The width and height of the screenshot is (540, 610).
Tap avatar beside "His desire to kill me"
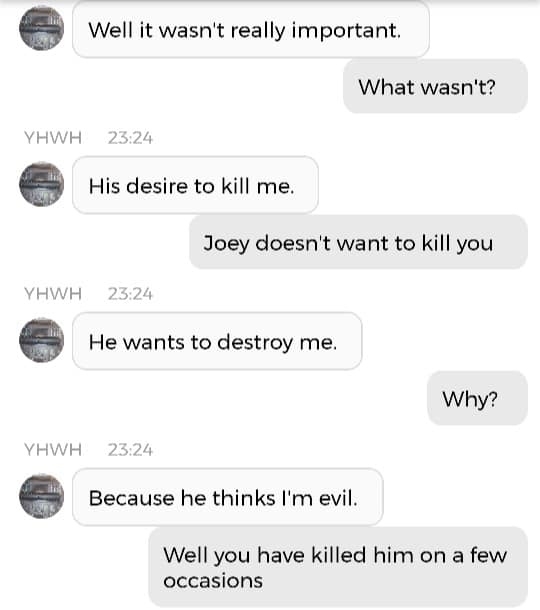coord(42,184)
